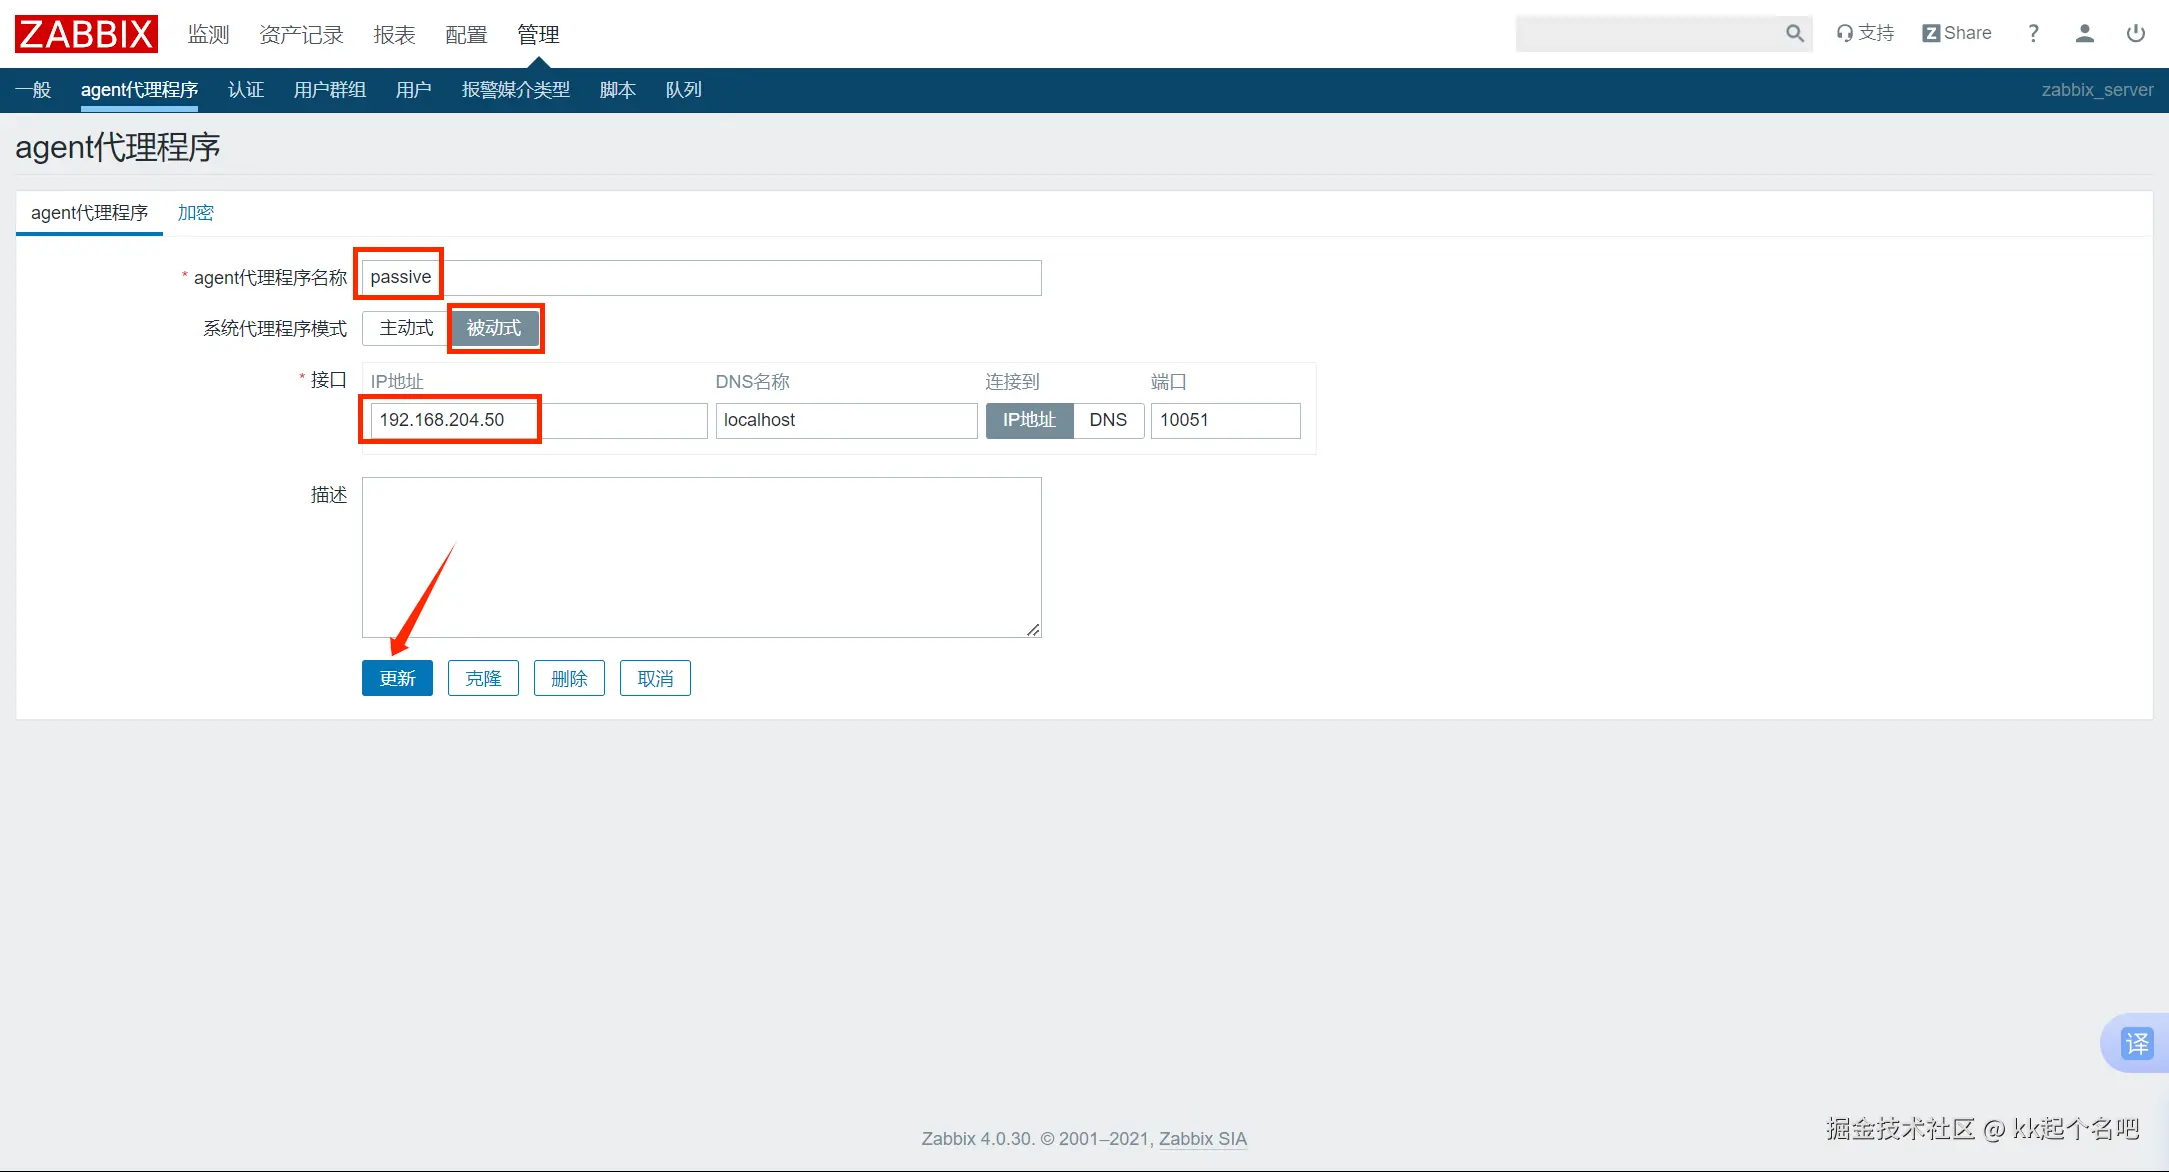Open the user profile icon
Screen dimensions: 2169x1172
click(2085, 34)
